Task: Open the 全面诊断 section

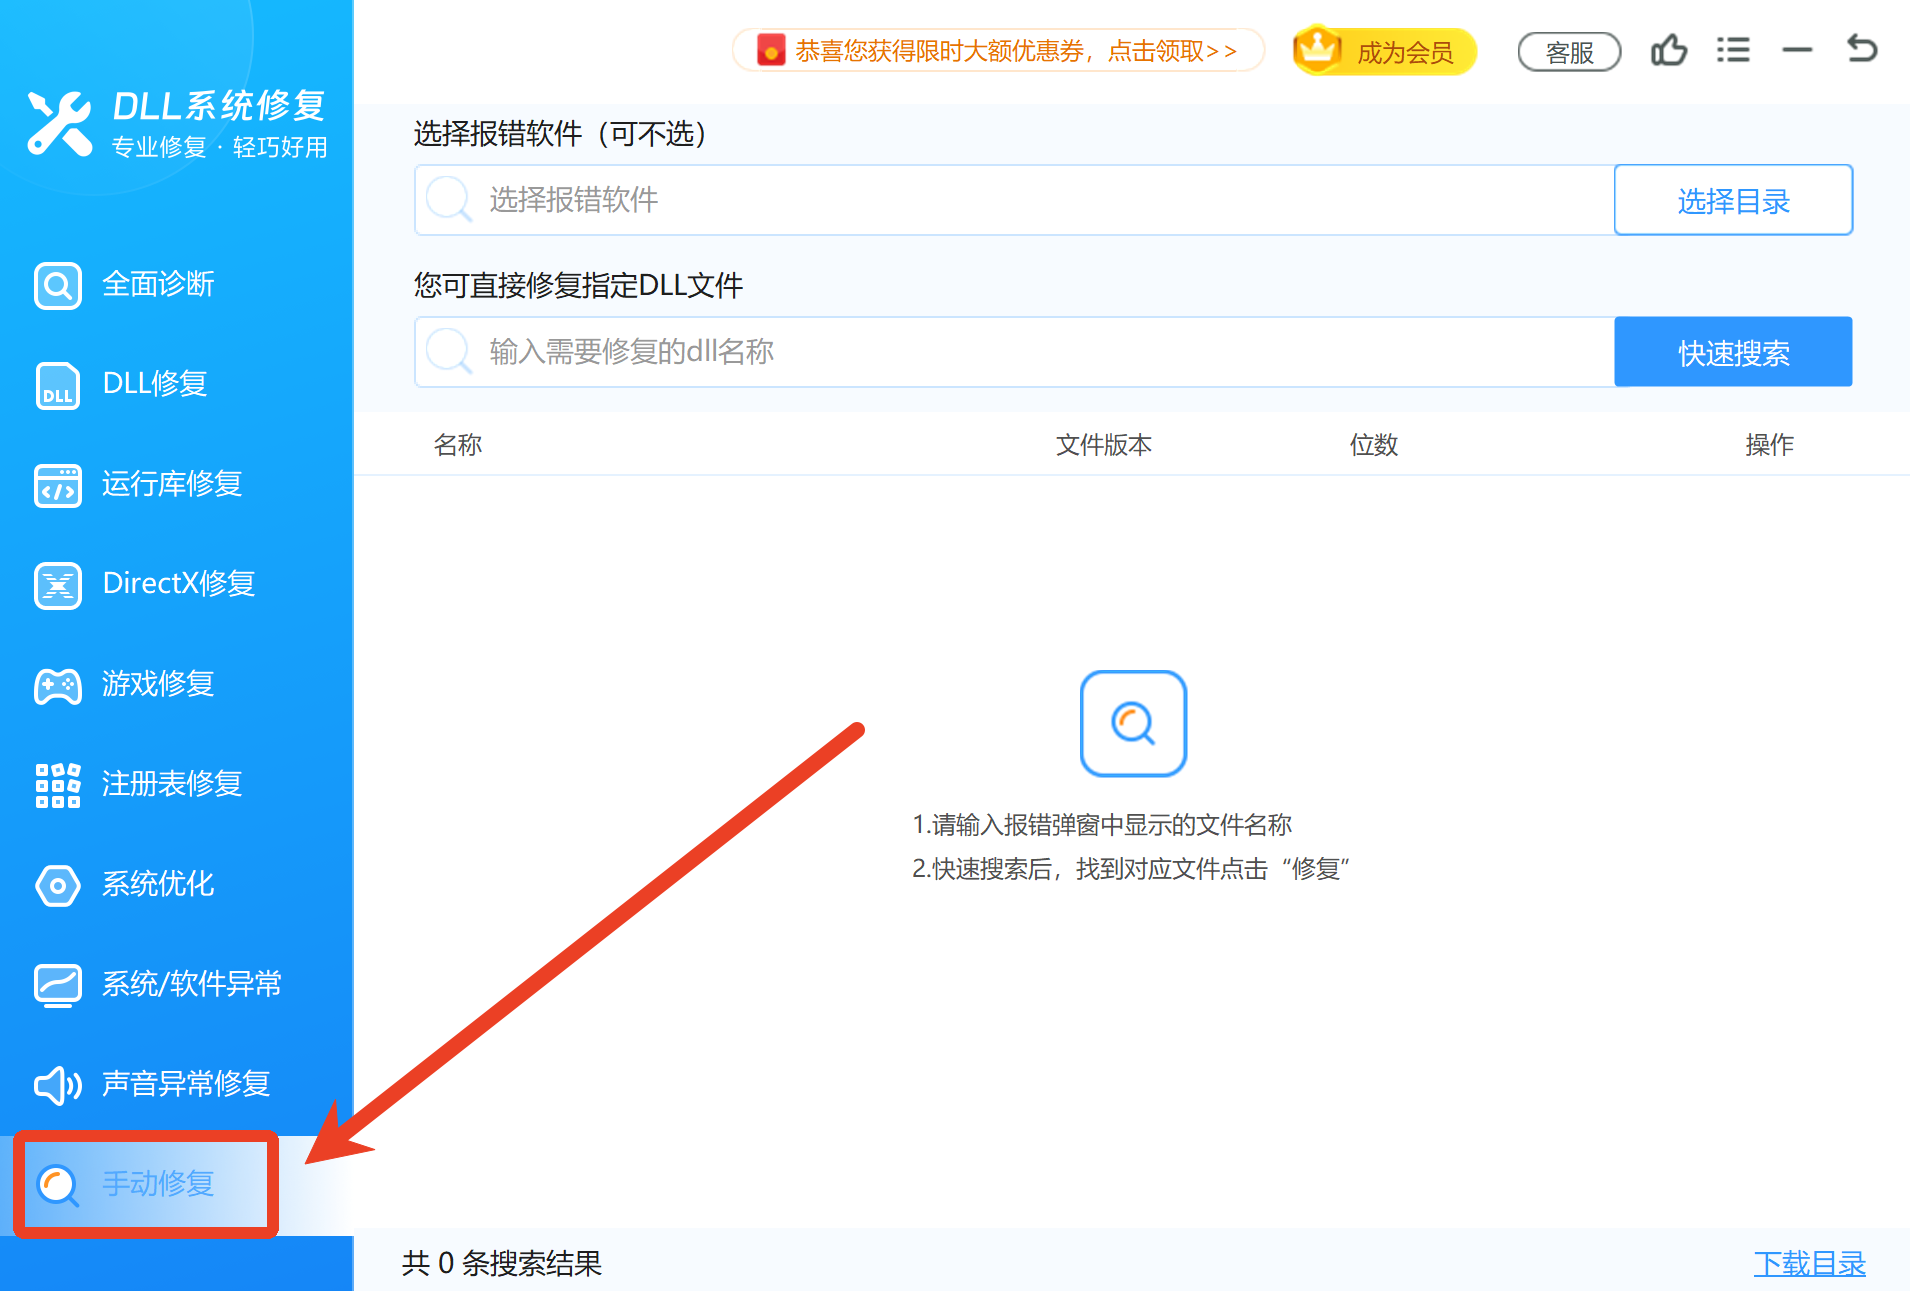Action: 158,285
